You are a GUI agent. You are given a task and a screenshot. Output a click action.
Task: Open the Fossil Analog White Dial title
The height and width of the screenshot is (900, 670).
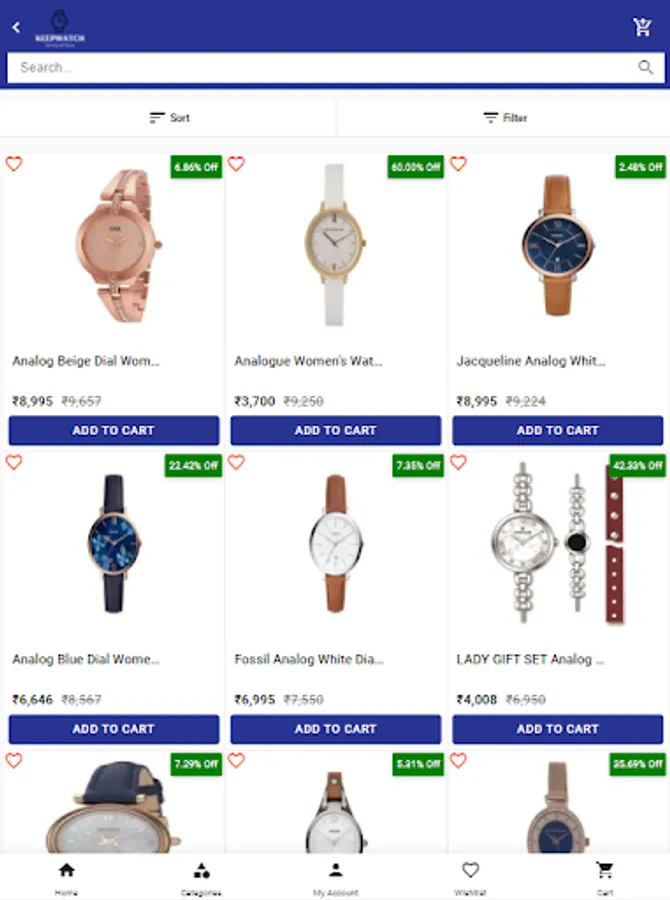308,659
